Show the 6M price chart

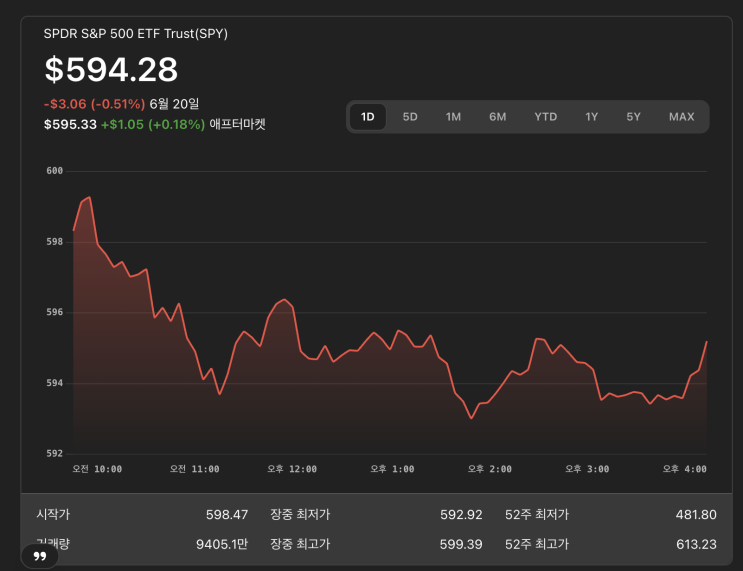coord(498,117)
